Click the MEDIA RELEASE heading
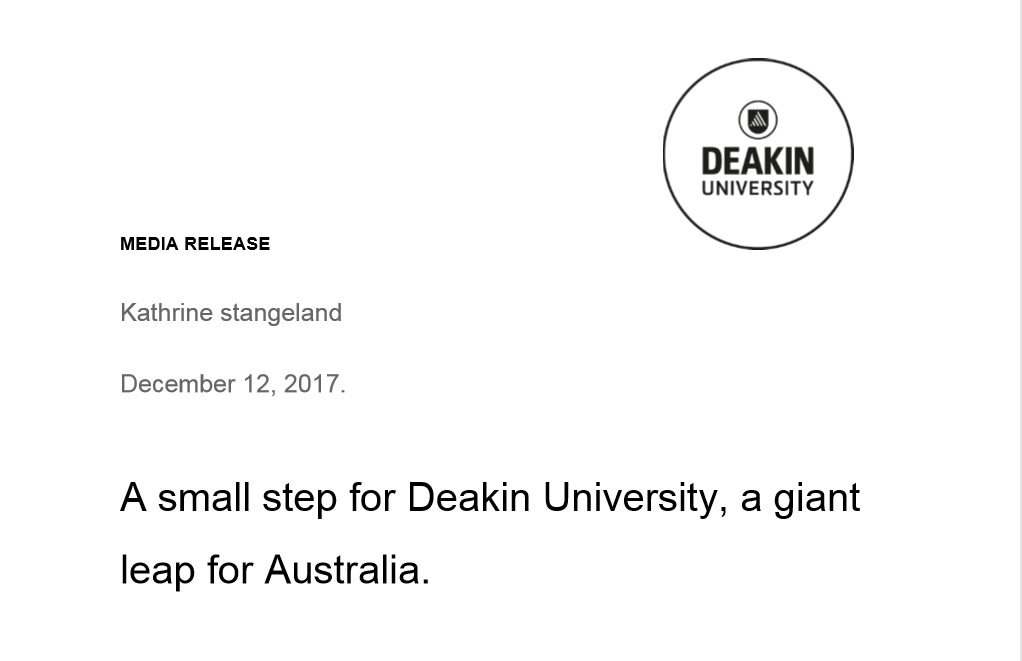 (195, 244)
